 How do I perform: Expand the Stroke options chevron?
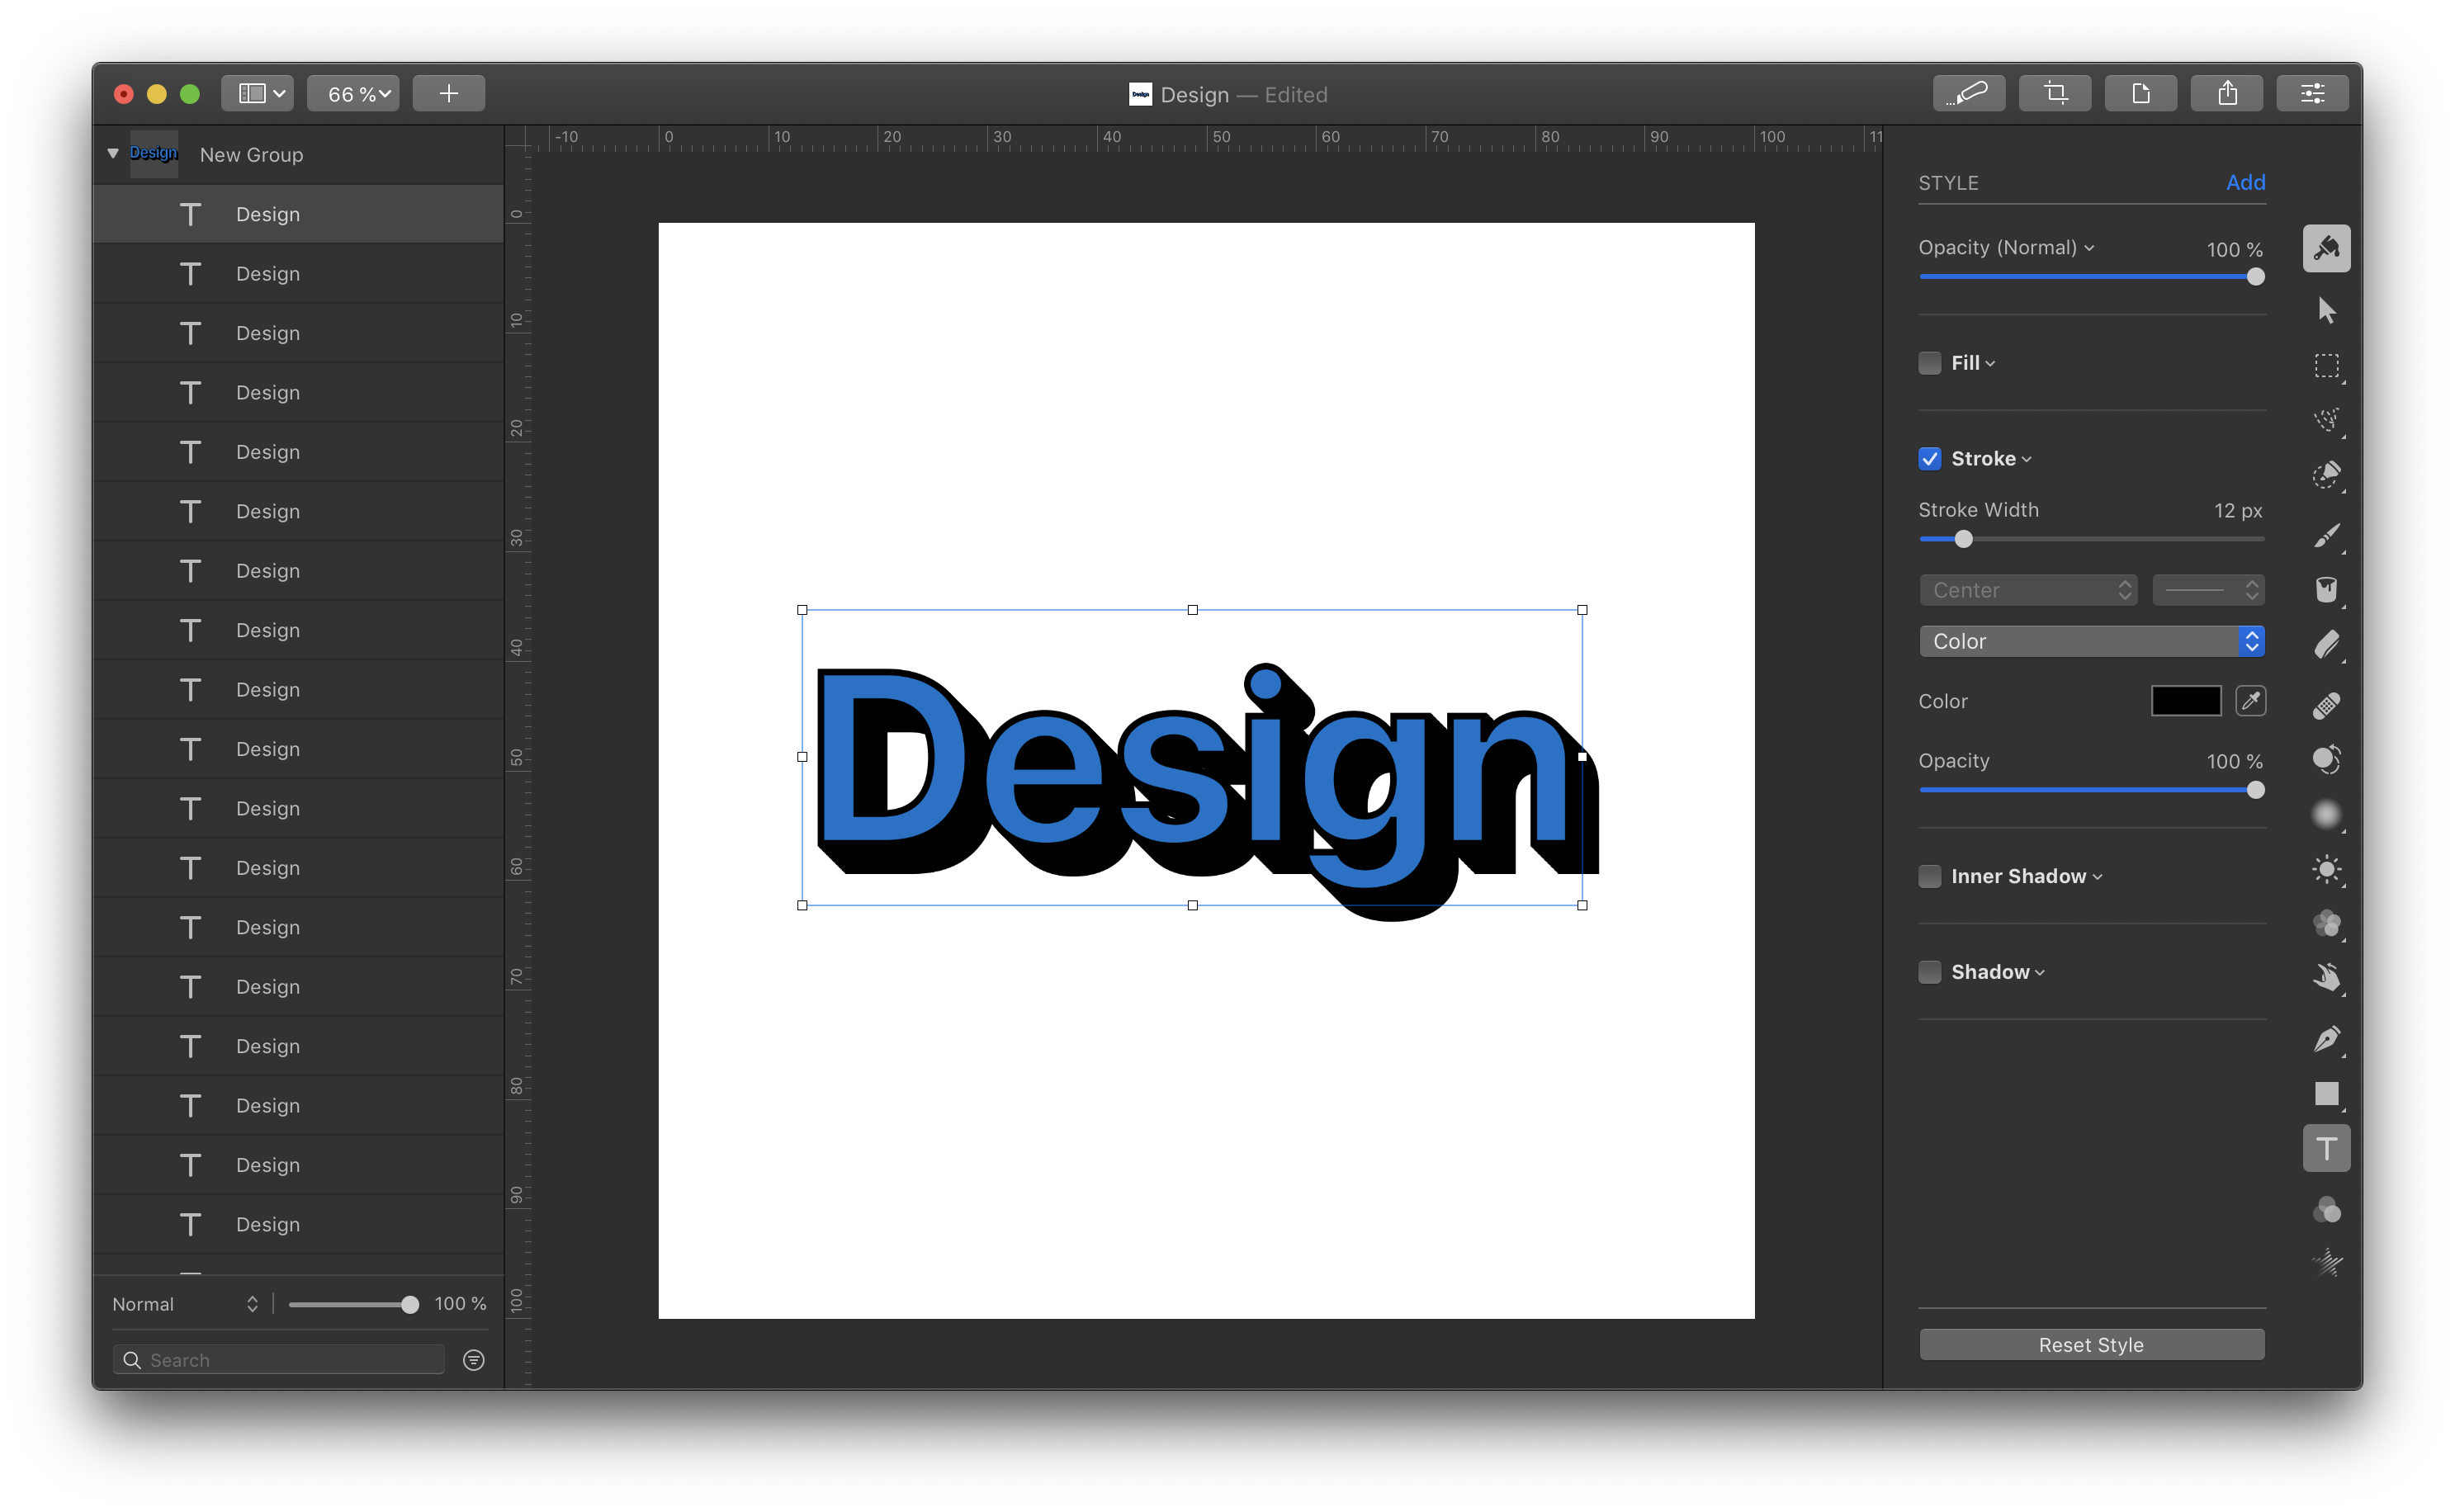pyautogui.click(x=2026, y=460)
